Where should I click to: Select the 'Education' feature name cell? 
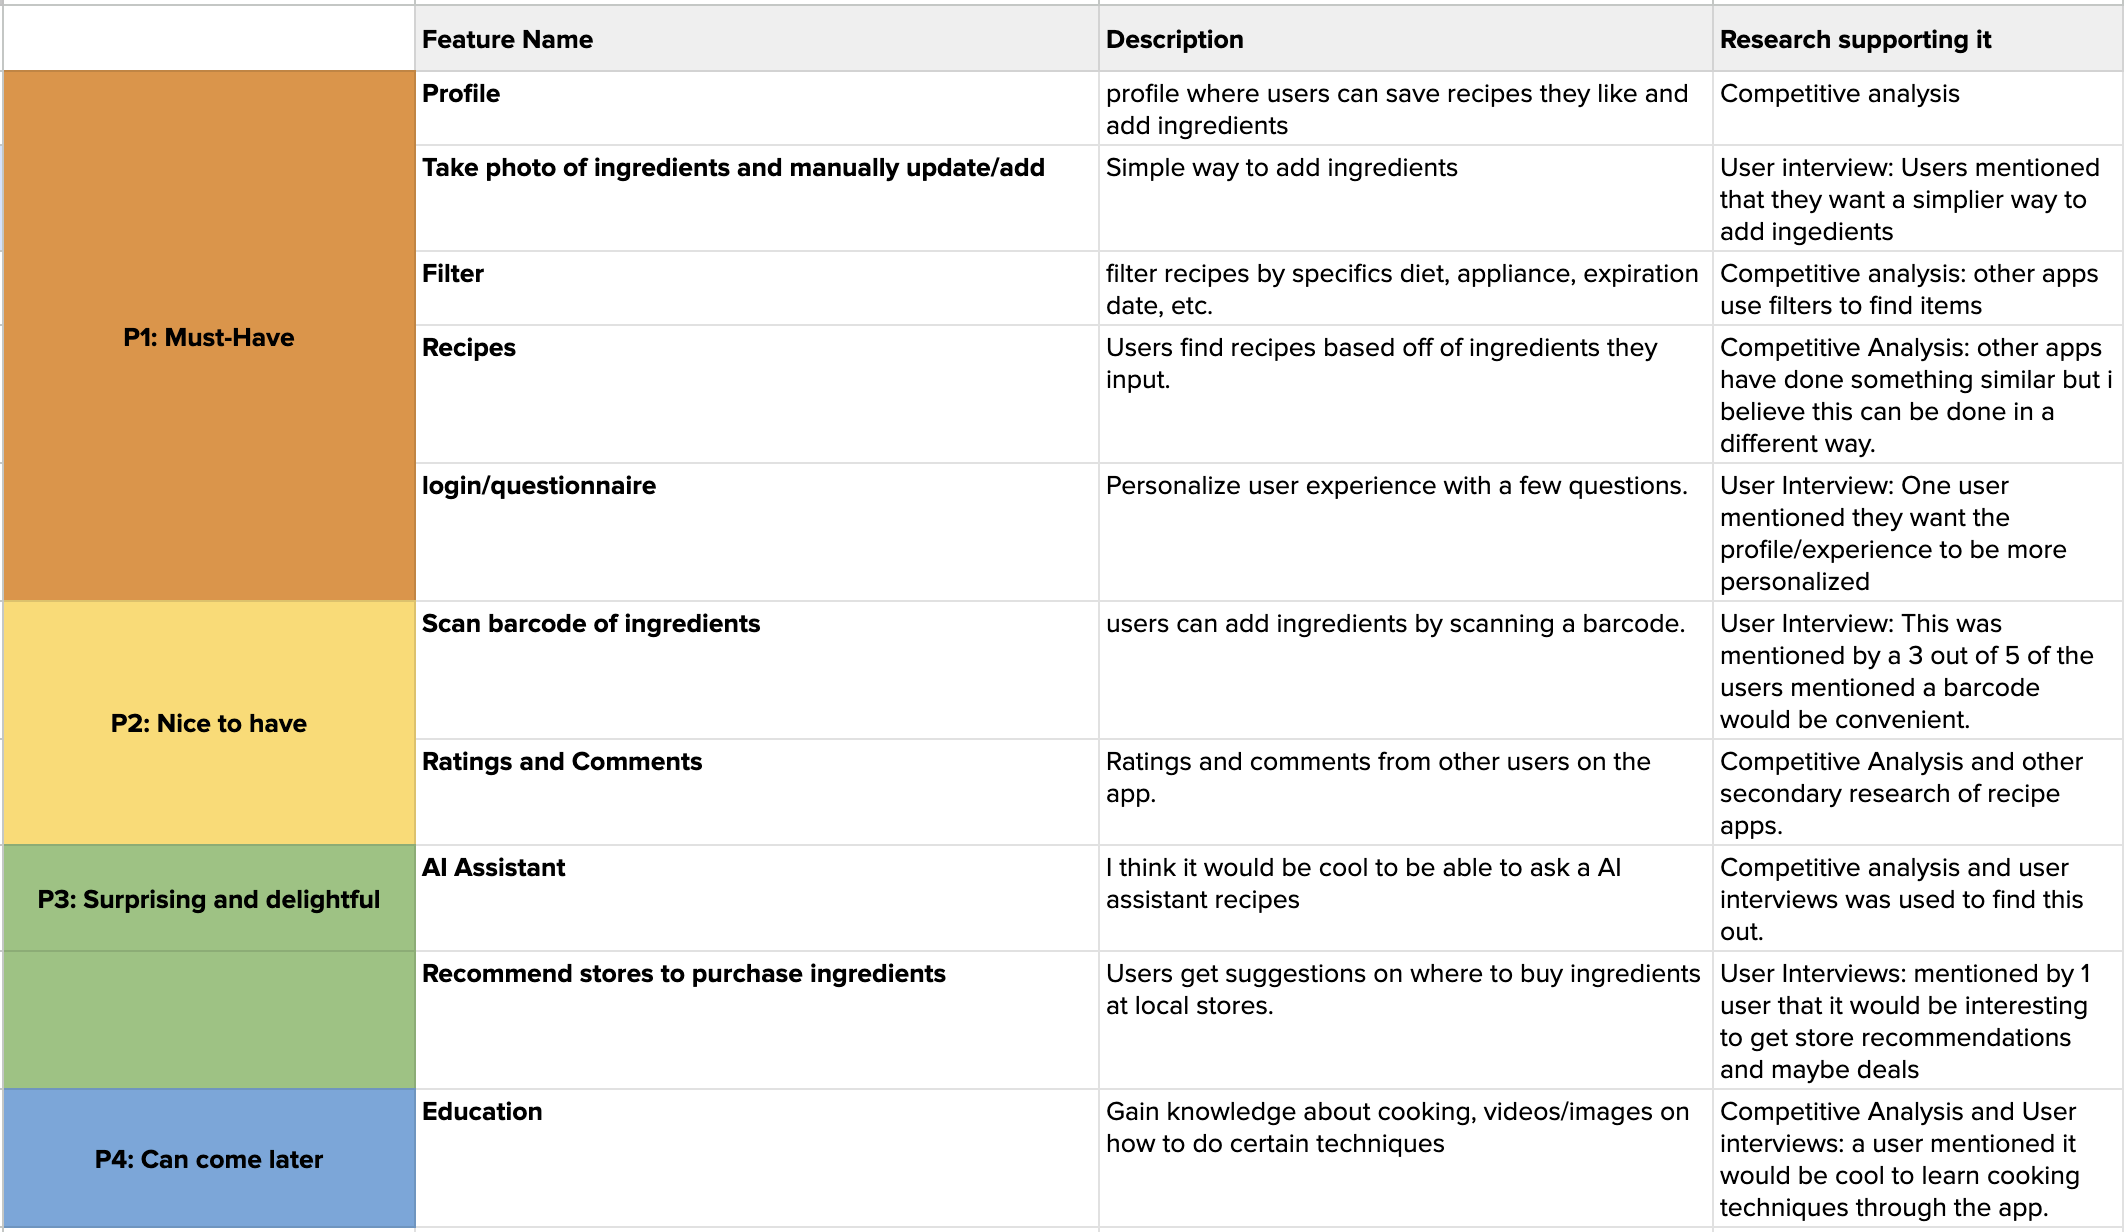(757, 1158)
